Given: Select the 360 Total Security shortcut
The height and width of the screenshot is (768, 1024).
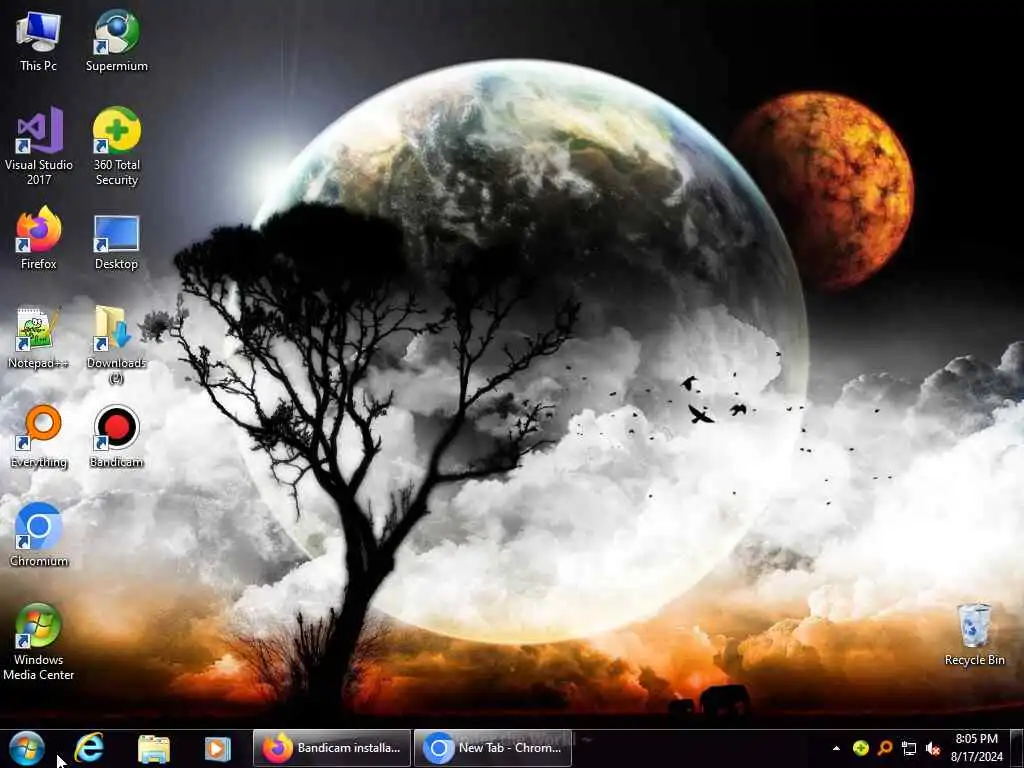Looking at the screenshot, I should (116, 146).
